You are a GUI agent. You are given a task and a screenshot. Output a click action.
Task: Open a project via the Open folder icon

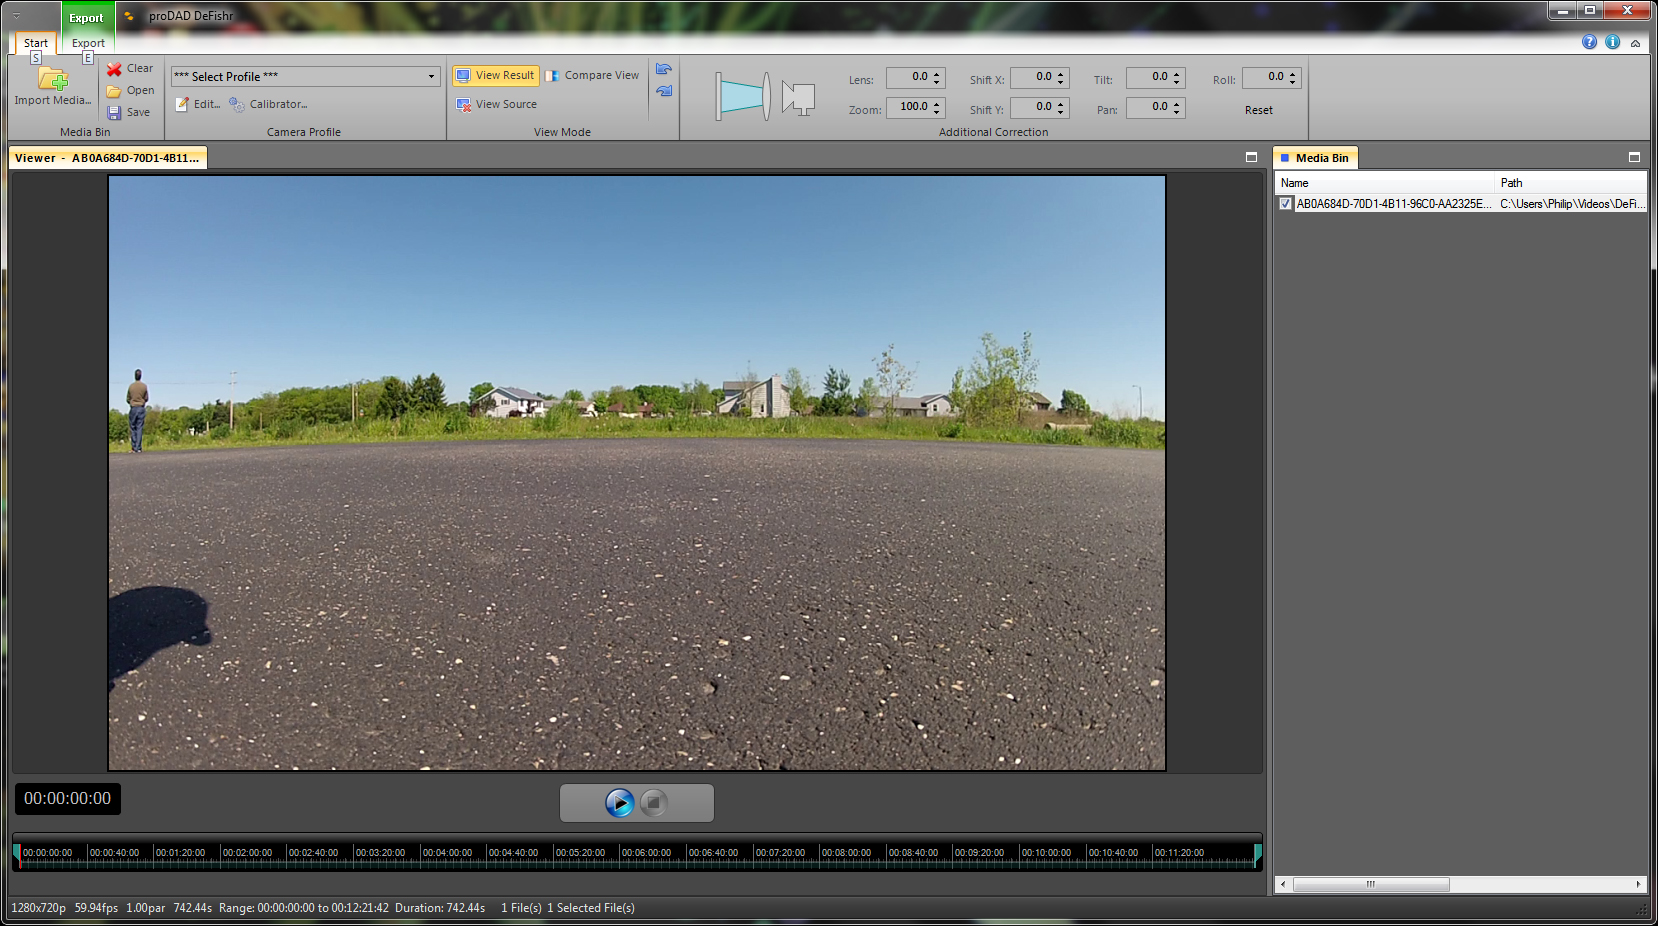[x=114, y=91]
